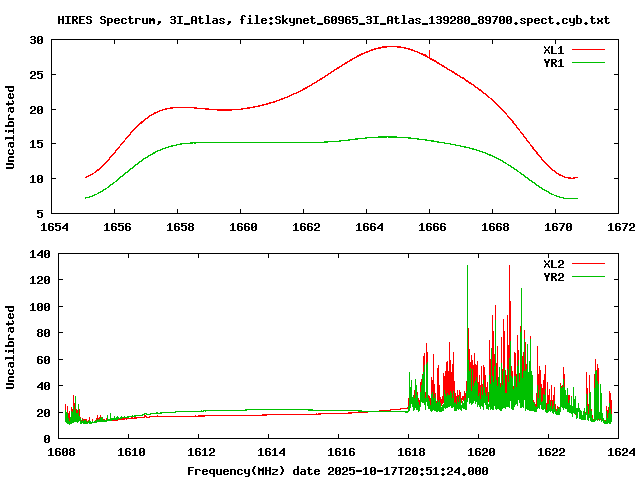640x480 pixels.
Task: Click the red XL2 legend line sample
Action: [589, 264]
